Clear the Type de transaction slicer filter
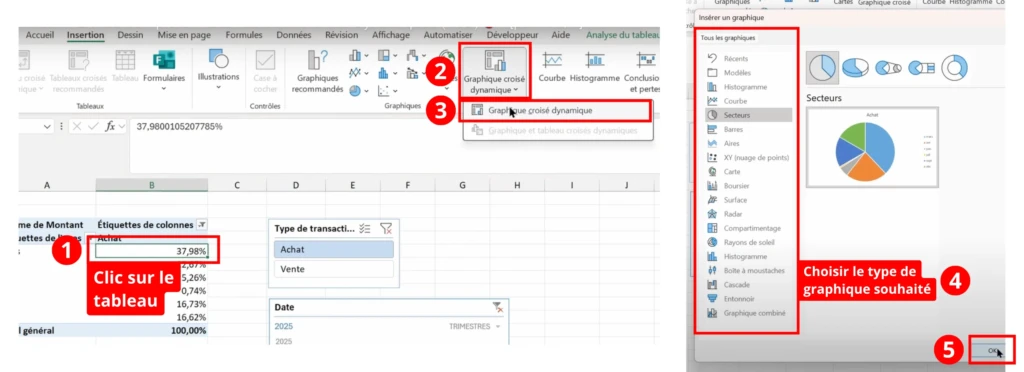The width and height of the screenshot is (1024, 372). (386, 228)
